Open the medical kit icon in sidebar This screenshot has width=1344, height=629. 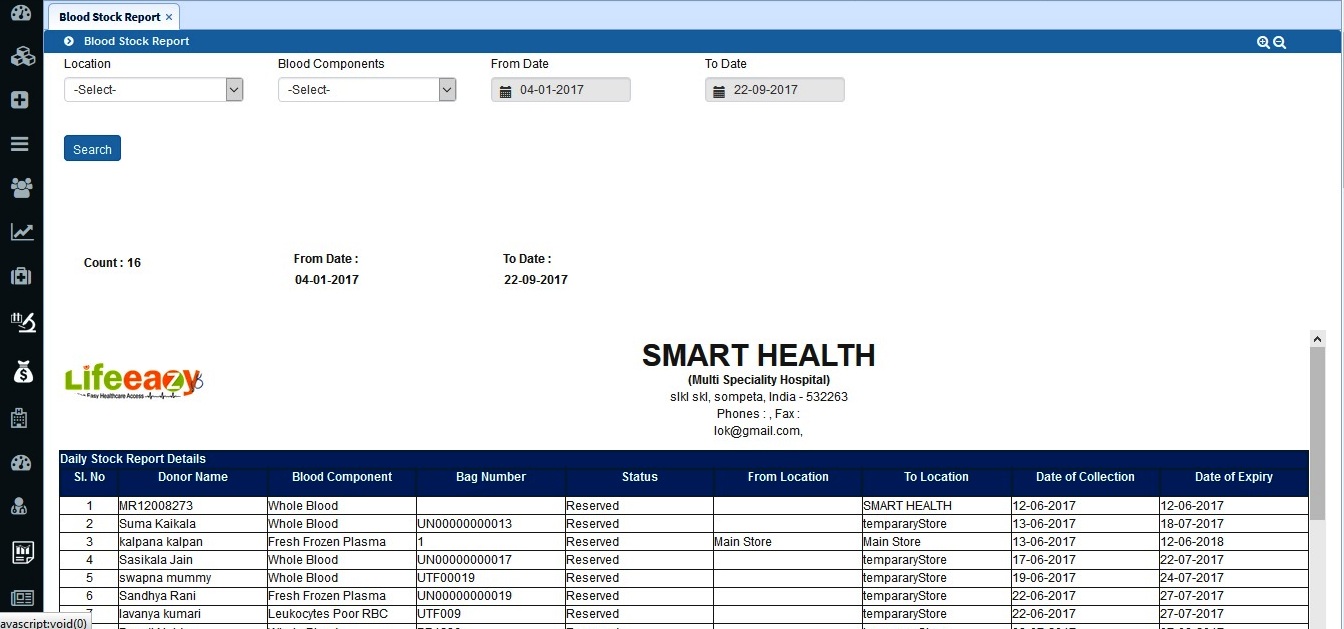point(21,276)
